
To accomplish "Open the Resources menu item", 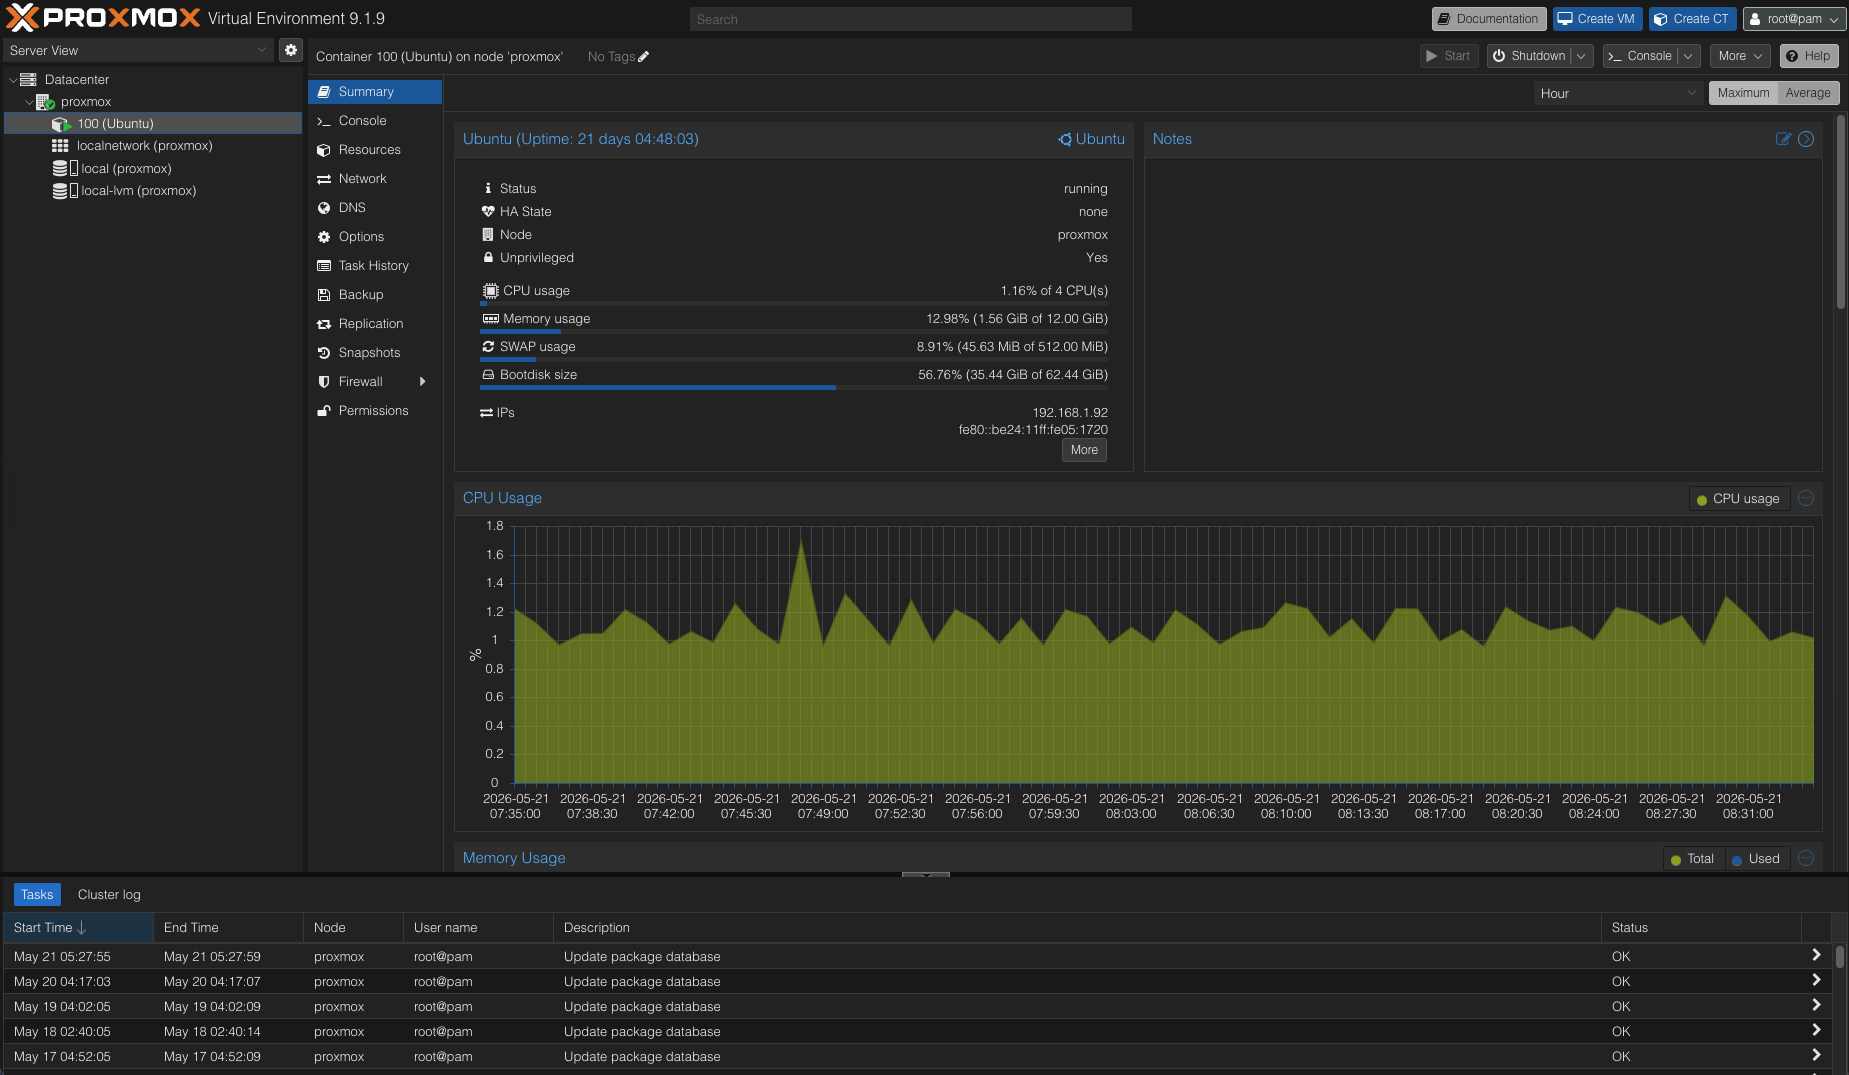I will [374, 149].
